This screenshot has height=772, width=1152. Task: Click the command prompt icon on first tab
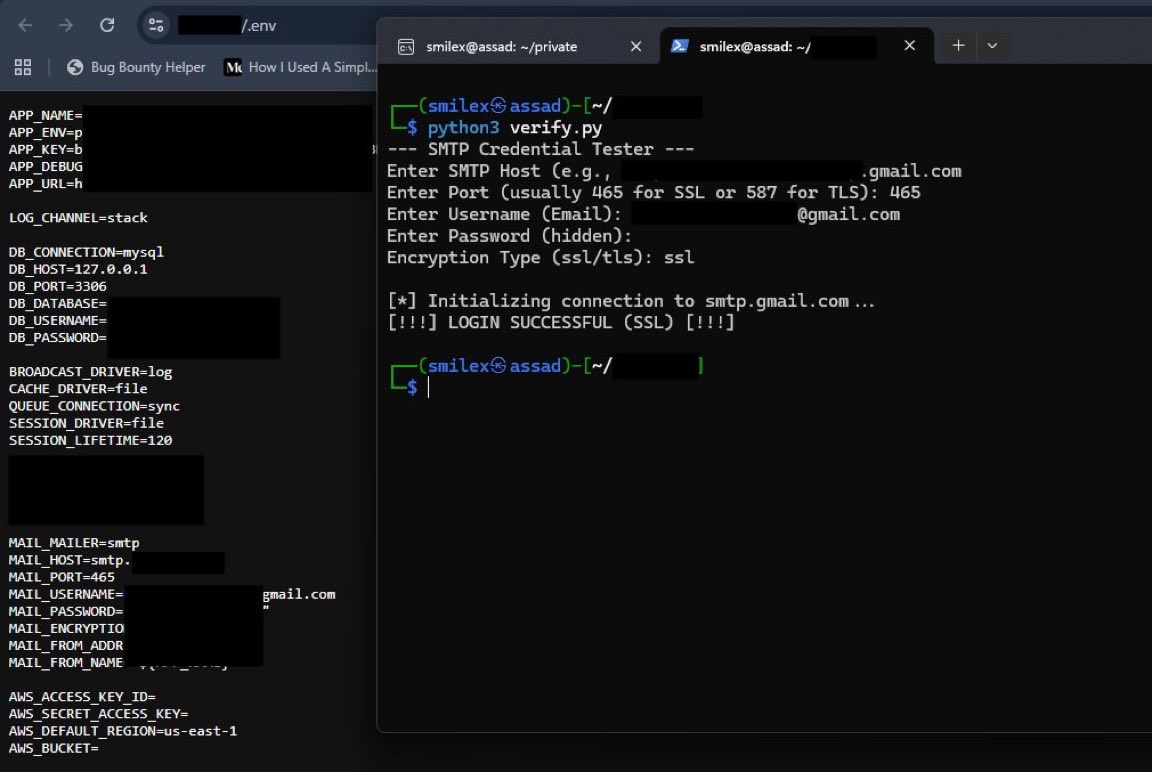(x=406, y=47)
